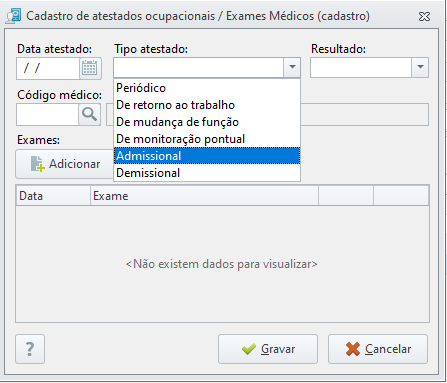Image resolution: width=447 pixels, height=383 pixels.
Task: Select De monitoração pontual option
Action: [x=207, y=139]
